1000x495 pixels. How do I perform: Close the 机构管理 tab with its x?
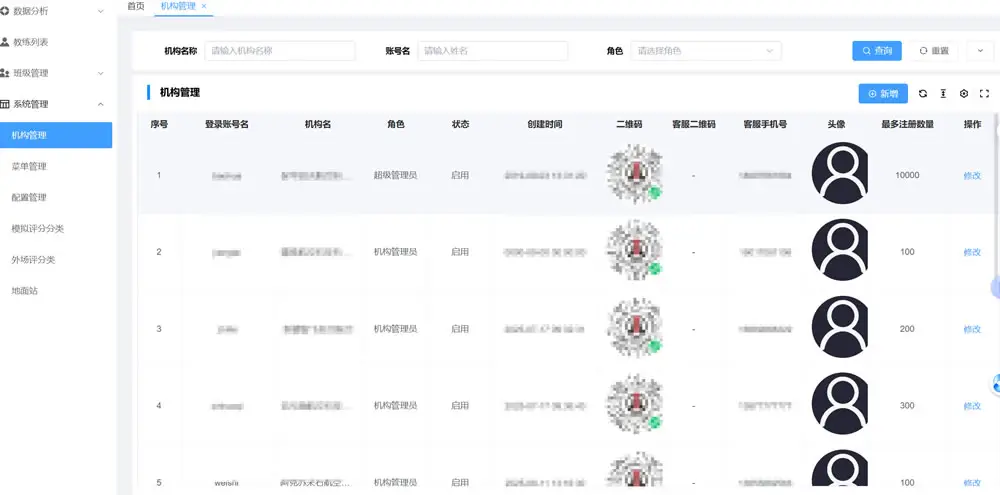click(x=203, y=6)
